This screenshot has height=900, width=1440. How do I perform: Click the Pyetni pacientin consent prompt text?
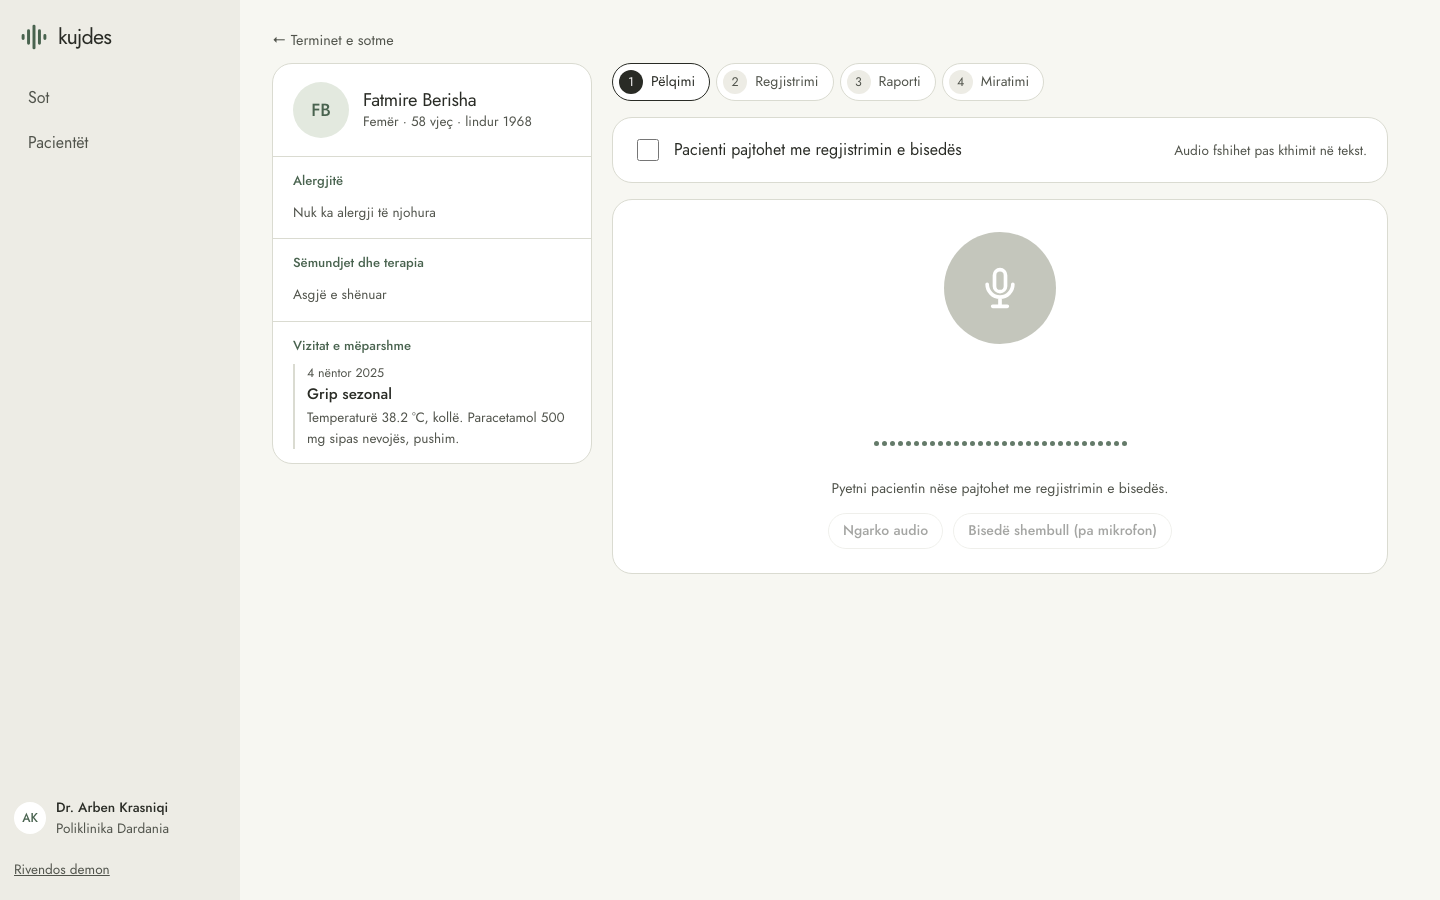click(x=1000, y=488)
